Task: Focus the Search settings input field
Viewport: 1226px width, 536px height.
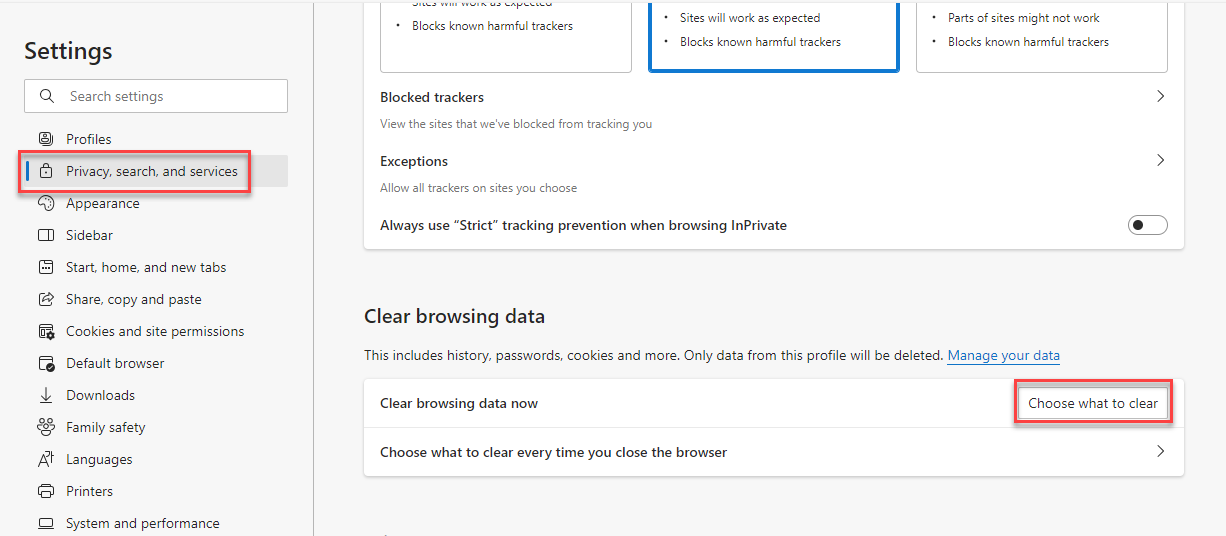Action: (170, 96)
